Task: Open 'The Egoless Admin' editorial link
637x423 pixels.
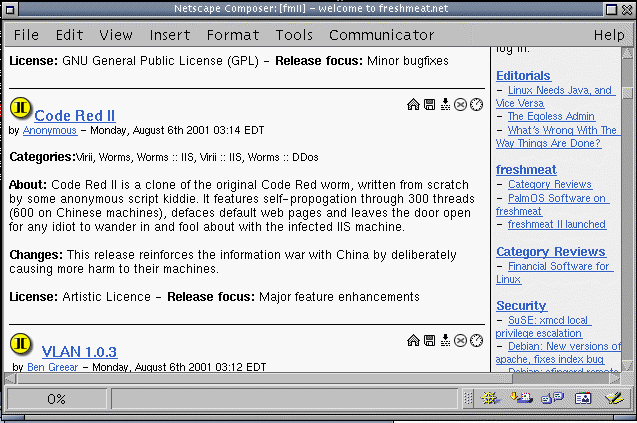Action: coord(551,116)
